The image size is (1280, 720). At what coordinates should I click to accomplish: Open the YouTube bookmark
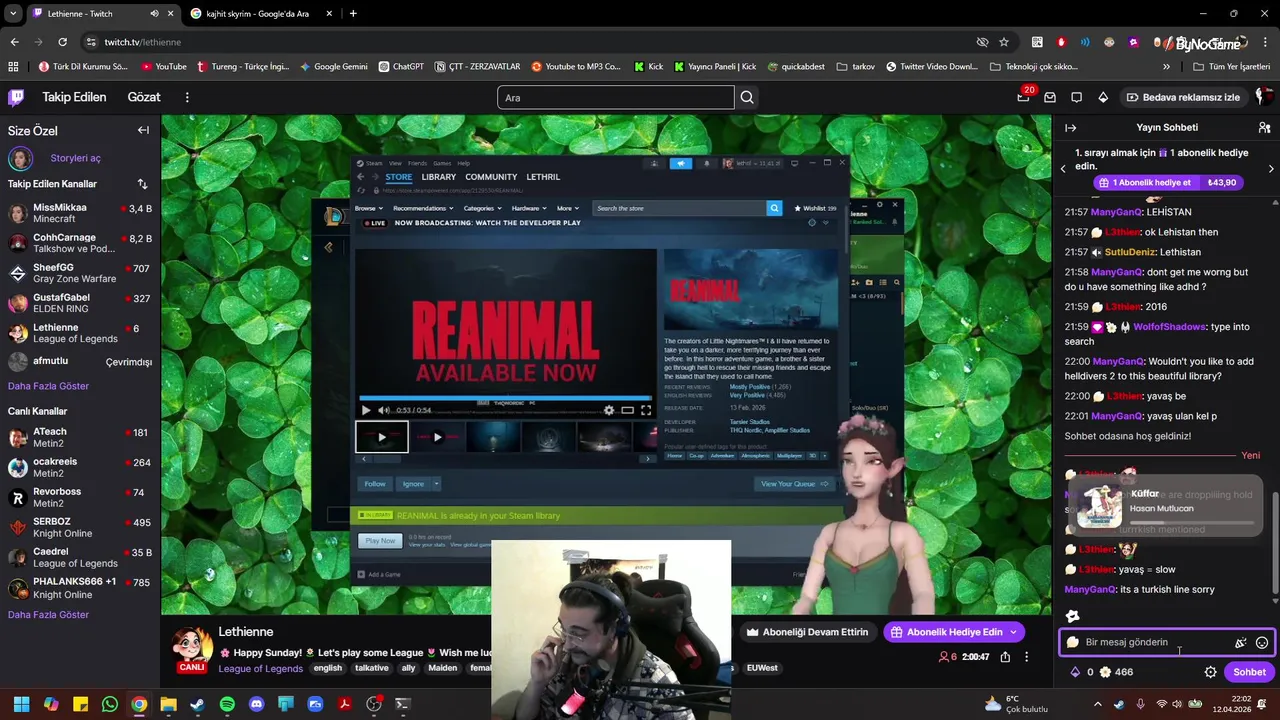coord(164,67)
